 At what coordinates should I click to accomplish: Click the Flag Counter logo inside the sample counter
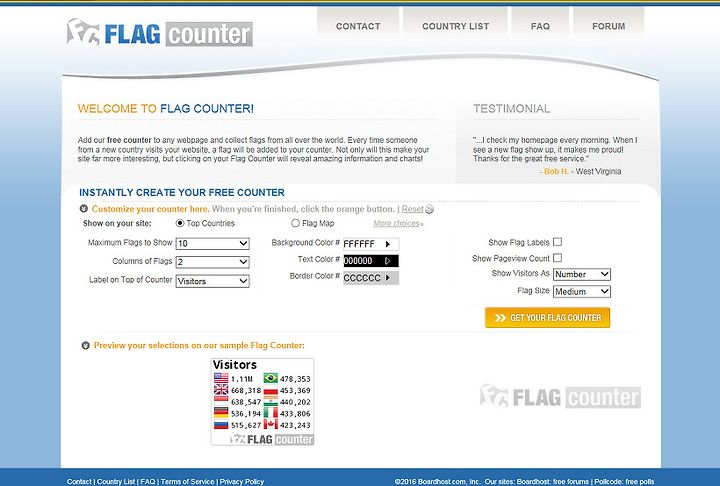point(271,439)
